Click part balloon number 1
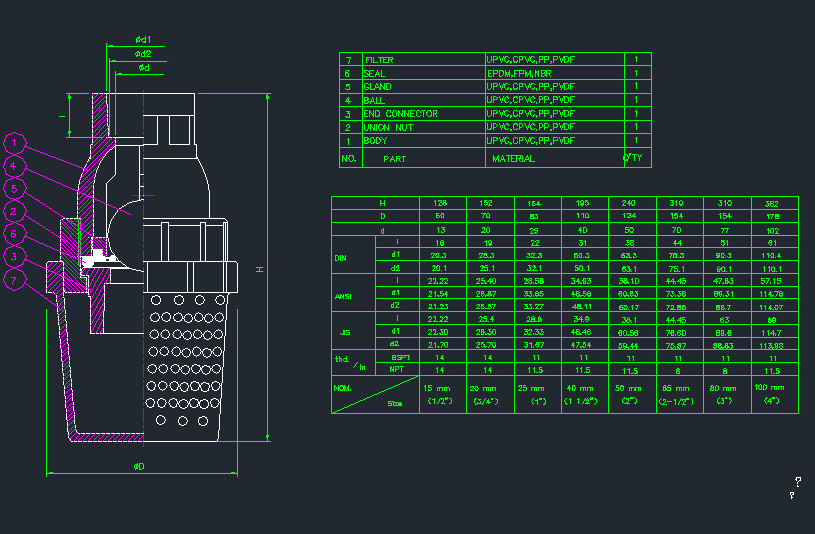 [14, 143]
